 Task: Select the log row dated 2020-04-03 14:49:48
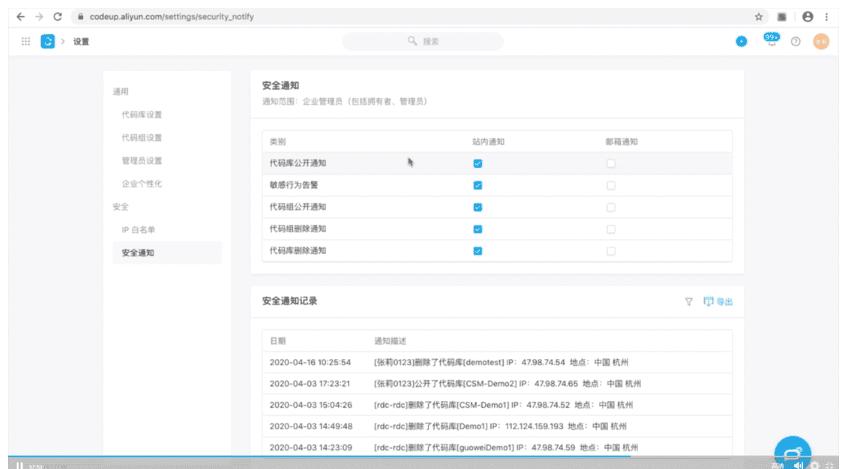click(497, 426)
